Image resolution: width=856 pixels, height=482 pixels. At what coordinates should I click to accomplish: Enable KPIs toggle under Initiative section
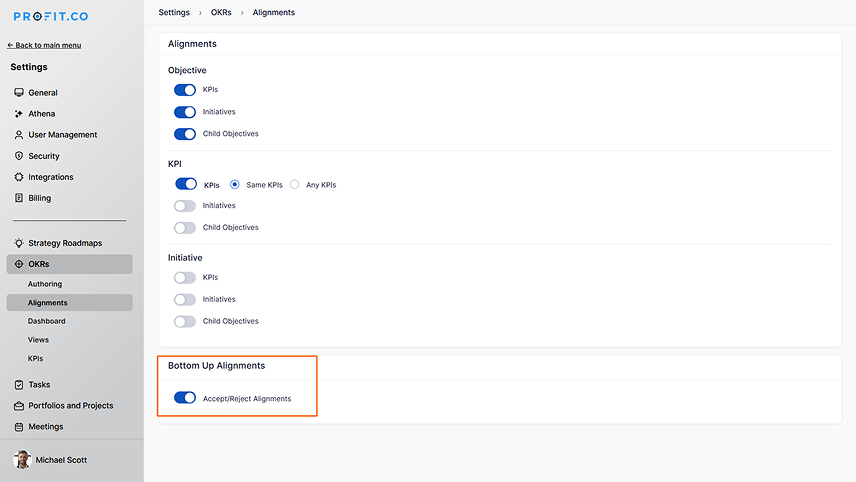click(185, 277)
